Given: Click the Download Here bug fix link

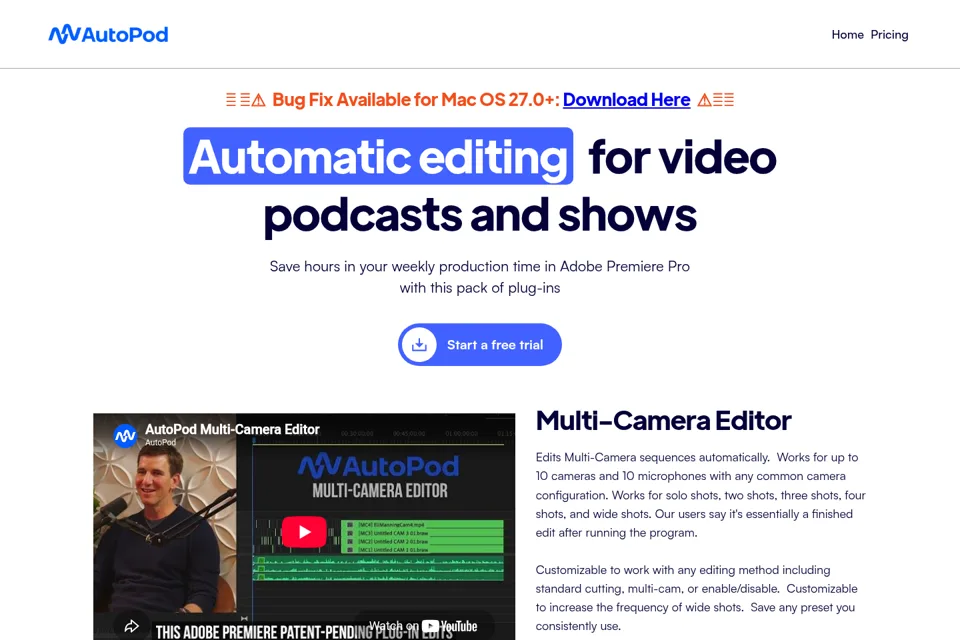Looking at the screenshot, I should (x=626, y=99).
